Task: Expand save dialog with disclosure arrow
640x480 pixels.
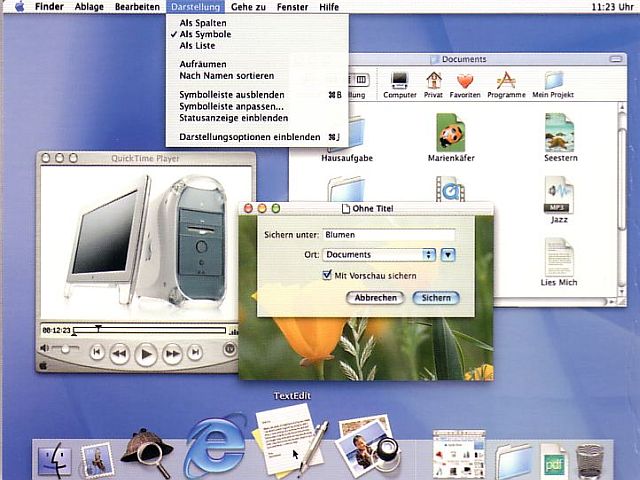Action: (448, 255)
